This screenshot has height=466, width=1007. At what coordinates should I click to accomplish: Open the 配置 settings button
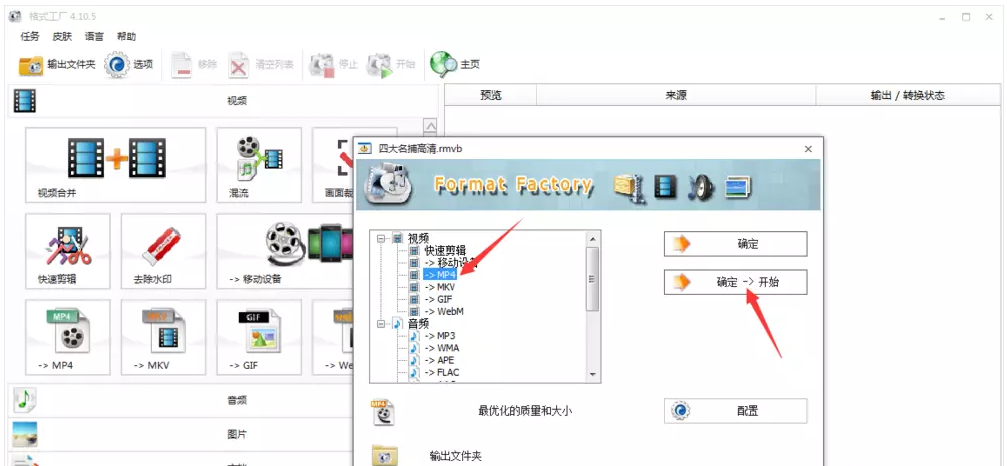[735, 411]
